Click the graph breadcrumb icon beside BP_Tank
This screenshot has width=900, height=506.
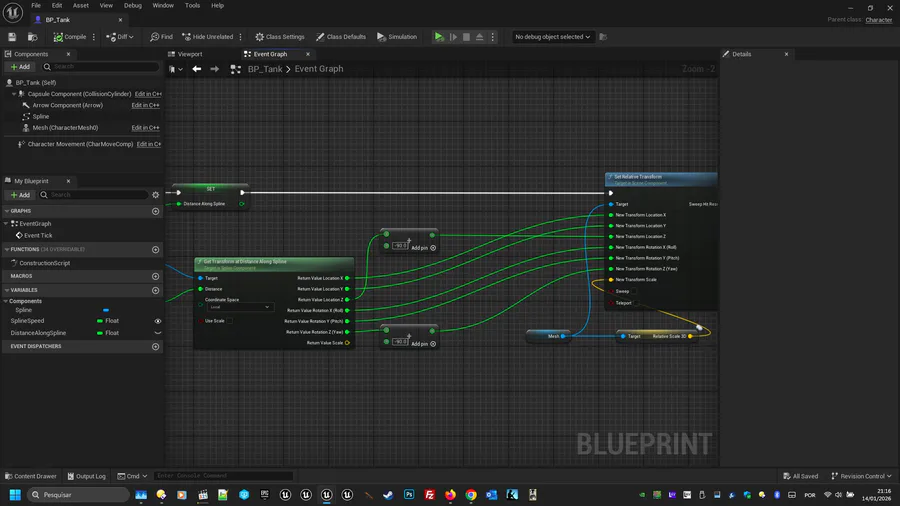[x=235, y=69]
